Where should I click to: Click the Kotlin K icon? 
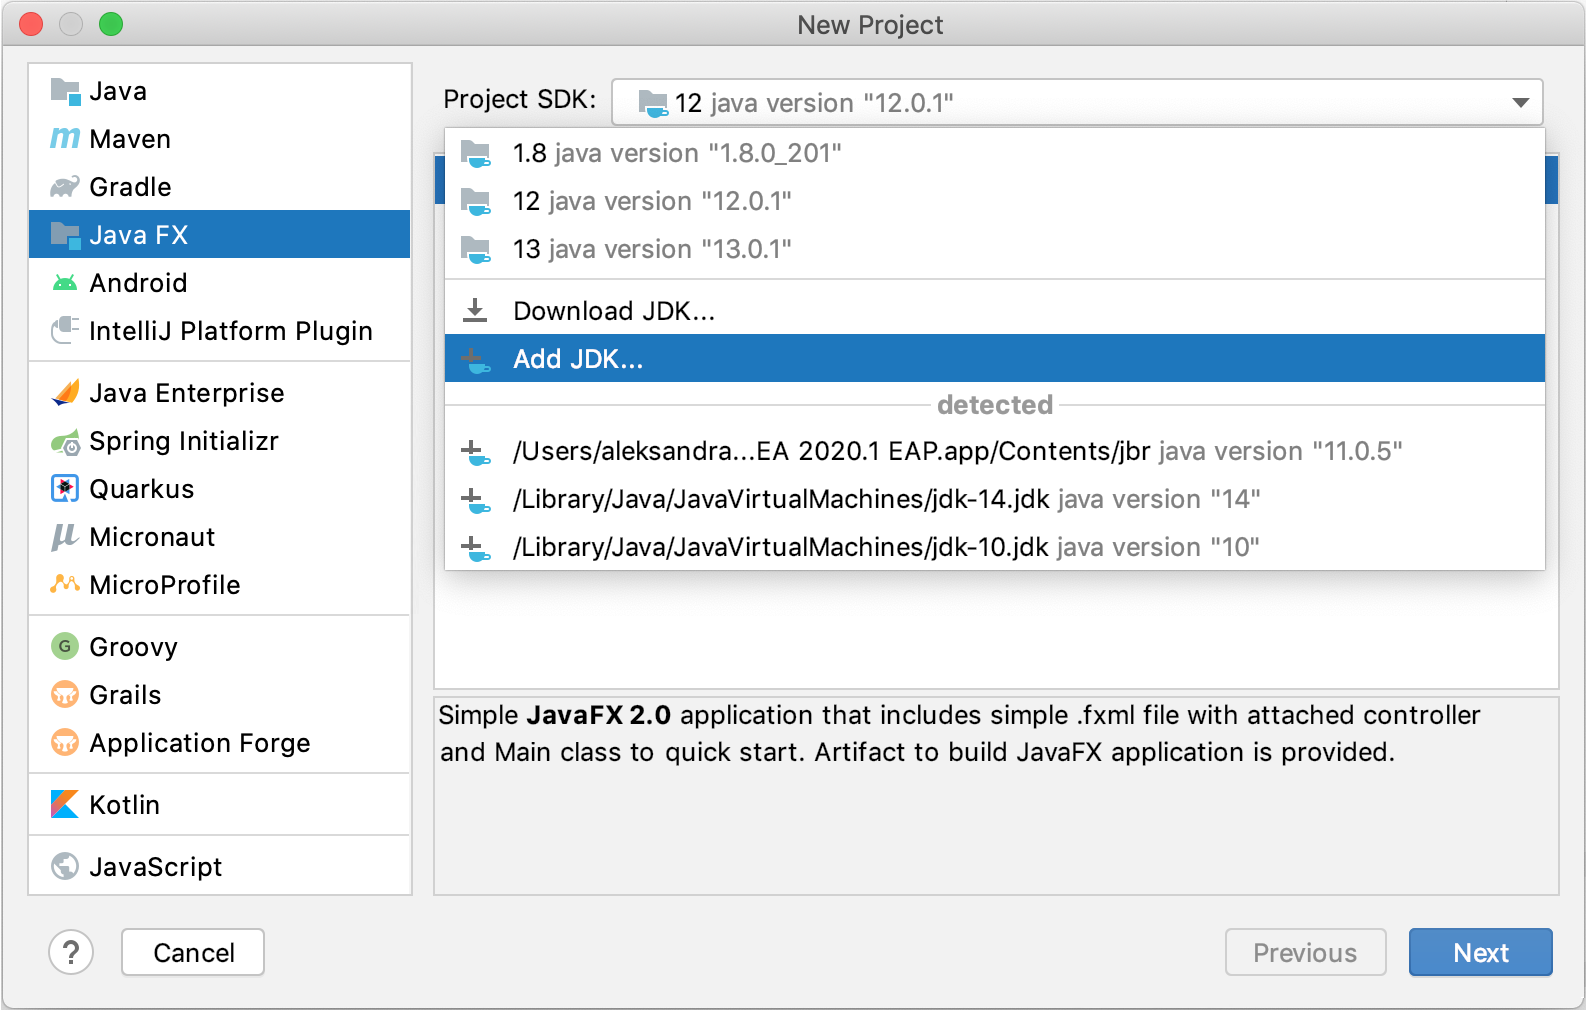(x=65, y=804)
